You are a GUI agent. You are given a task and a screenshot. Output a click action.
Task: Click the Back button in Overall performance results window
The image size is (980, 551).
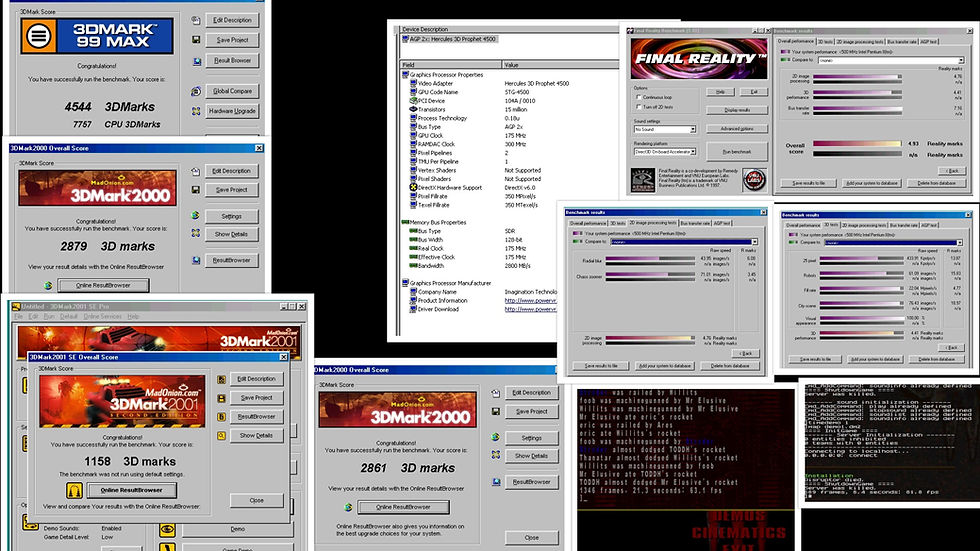click(951, 171)
